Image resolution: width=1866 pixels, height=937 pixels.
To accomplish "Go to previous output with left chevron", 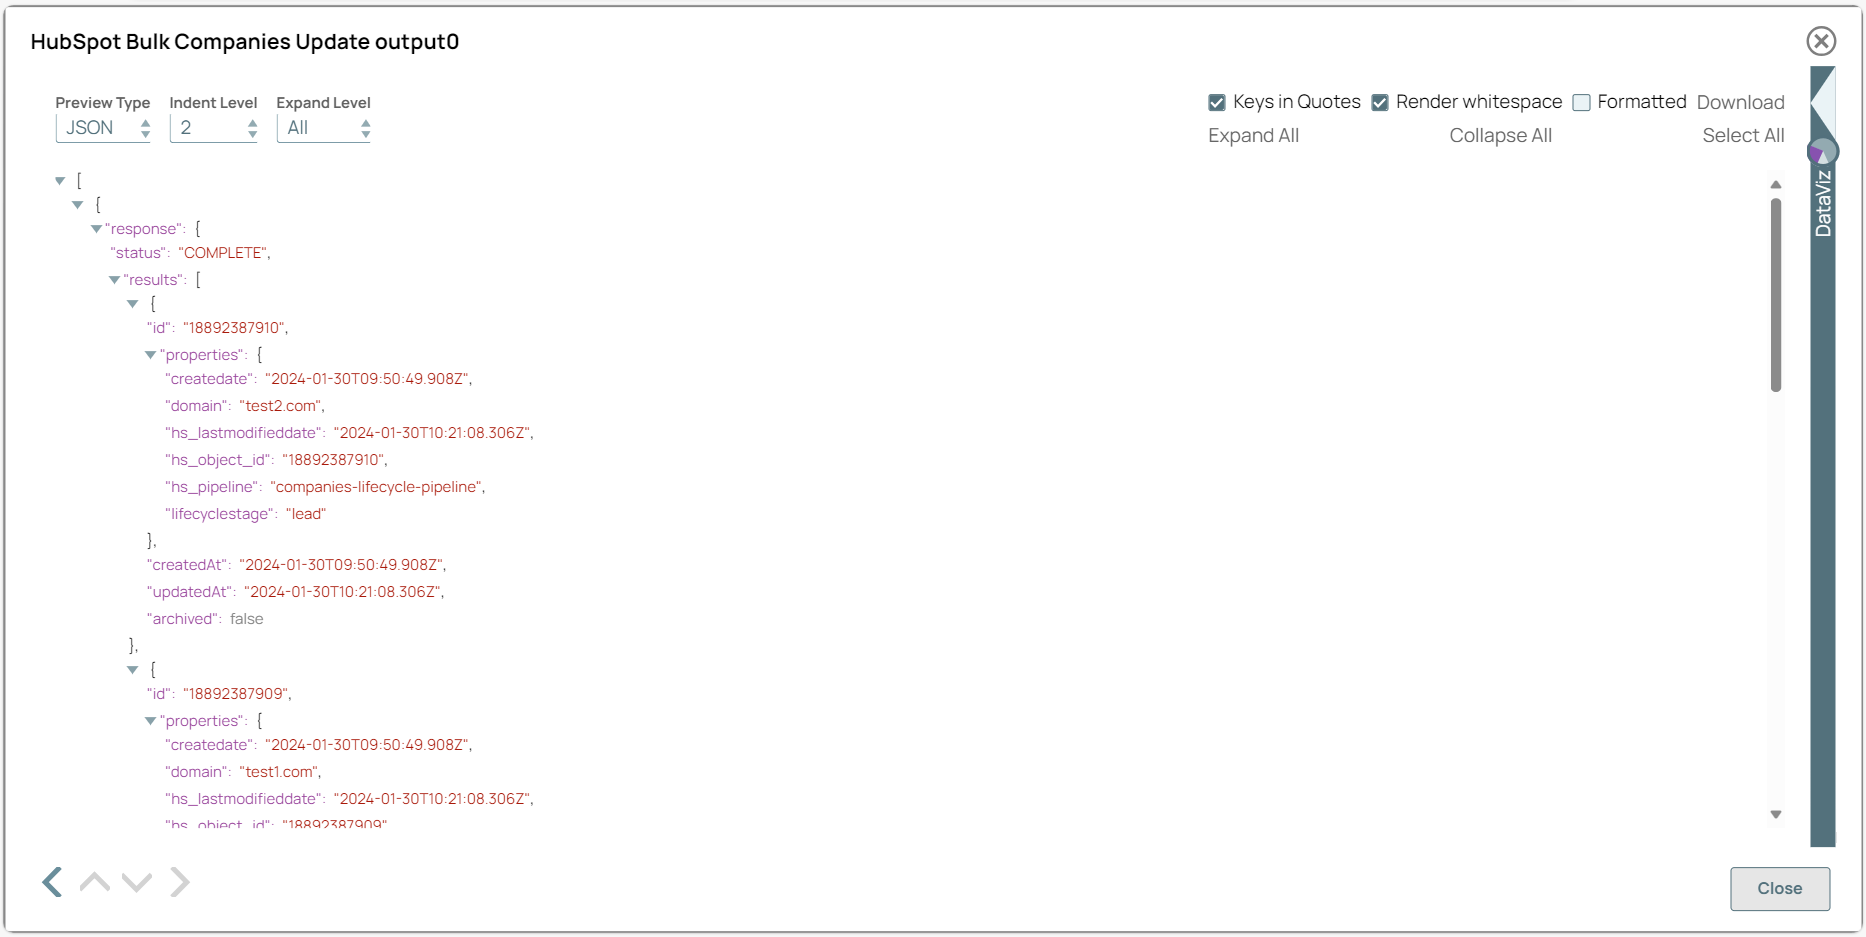I will (53, 882).
